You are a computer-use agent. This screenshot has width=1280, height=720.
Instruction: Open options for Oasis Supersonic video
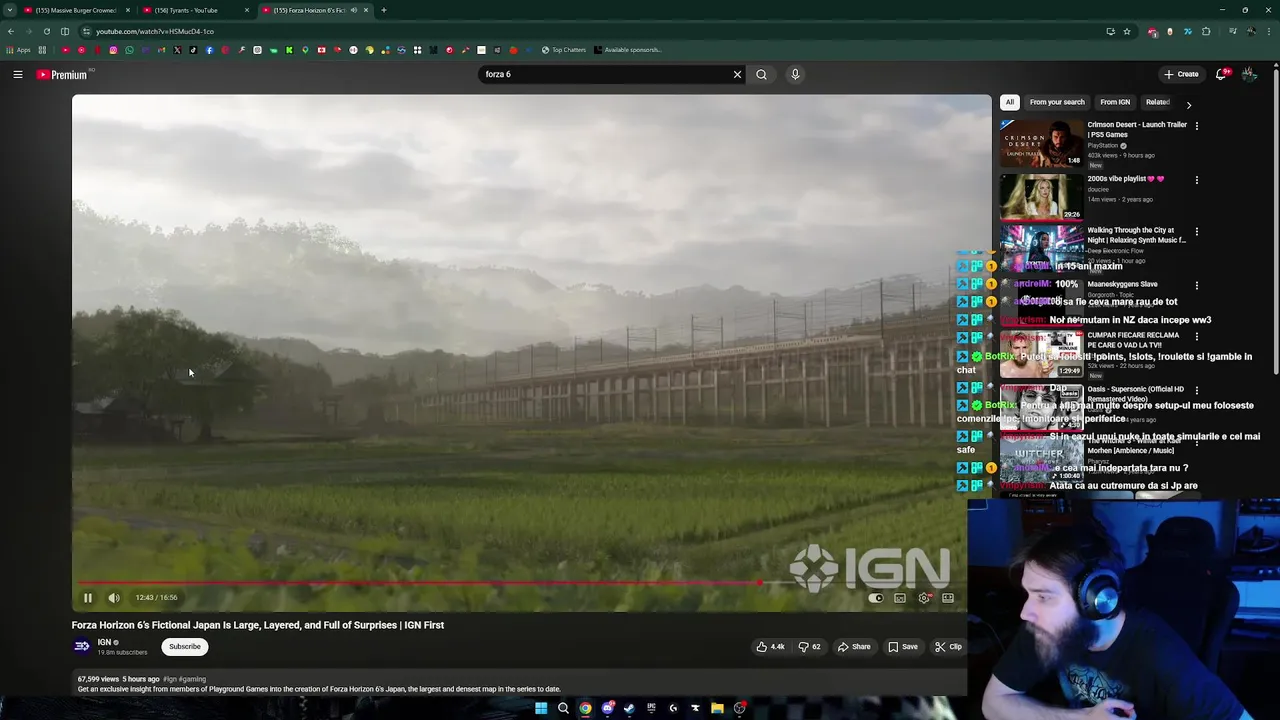pyautogui.click(x=1196, y=391)
